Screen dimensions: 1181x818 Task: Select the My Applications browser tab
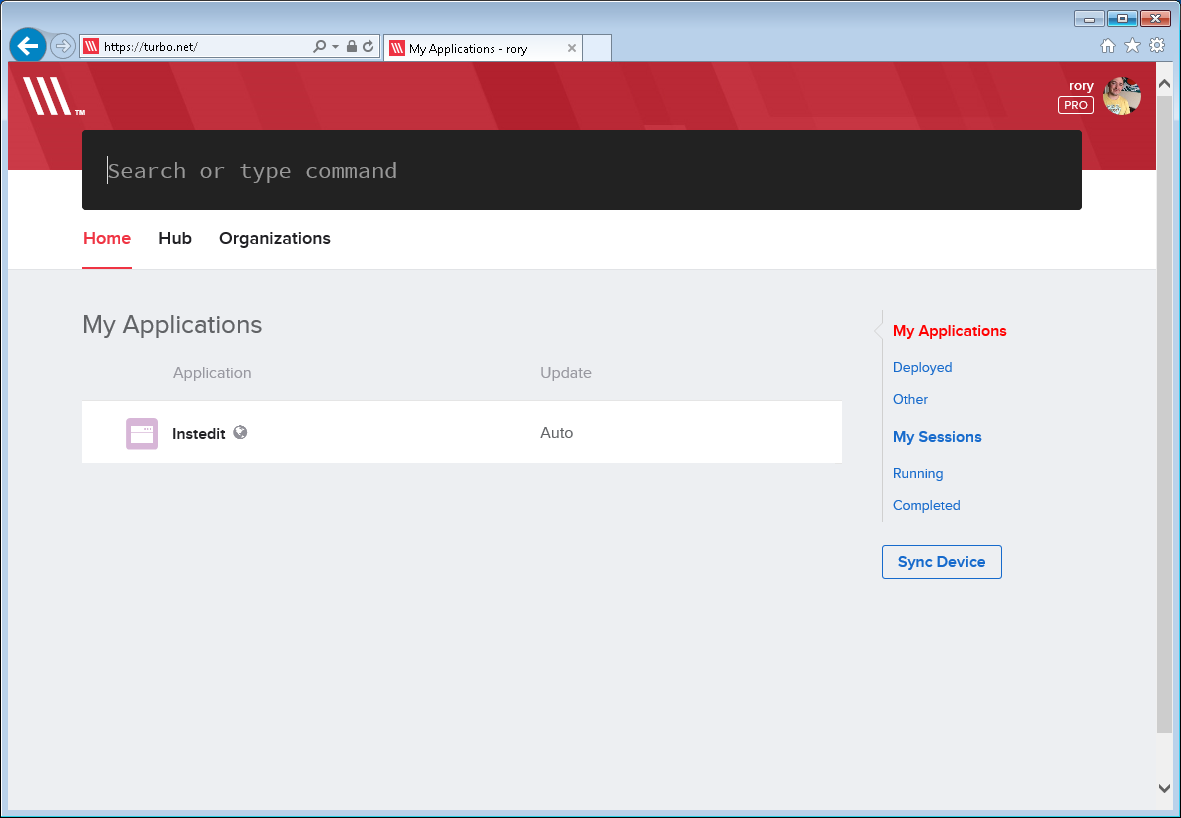[x=469, y=47]
